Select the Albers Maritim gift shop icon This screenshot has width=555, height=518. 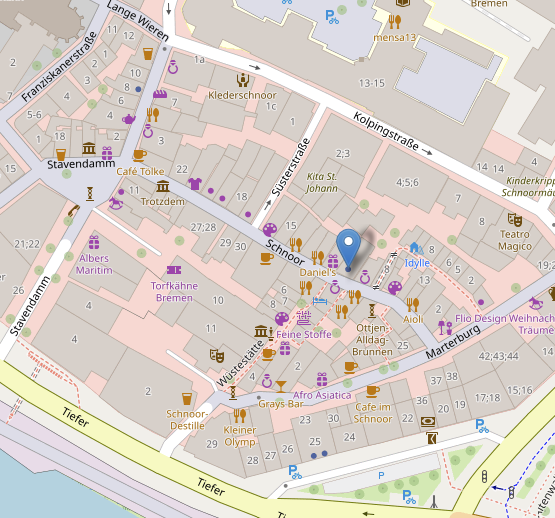94,243
